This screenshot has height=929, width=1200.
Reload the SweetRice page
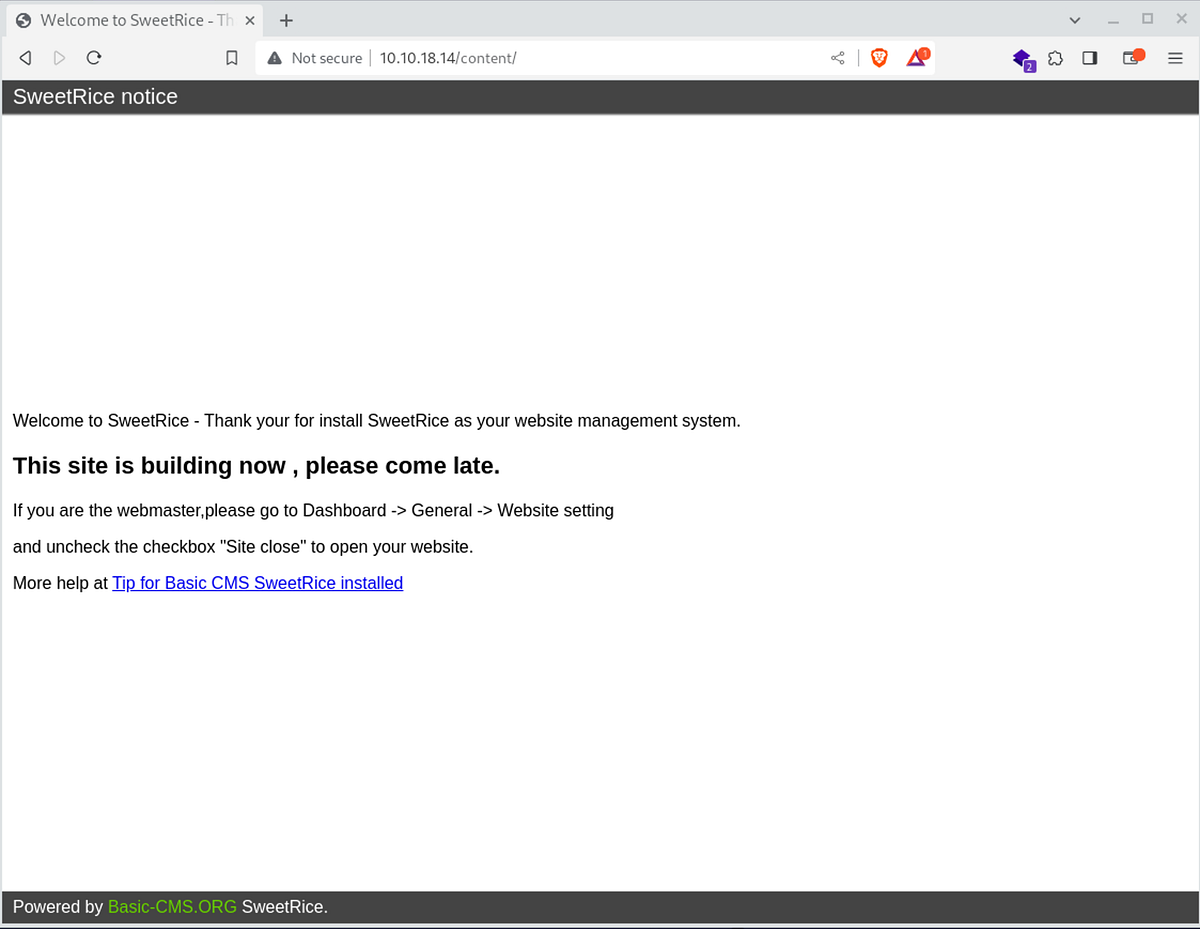pyautogui.click(x=94, y=58)
